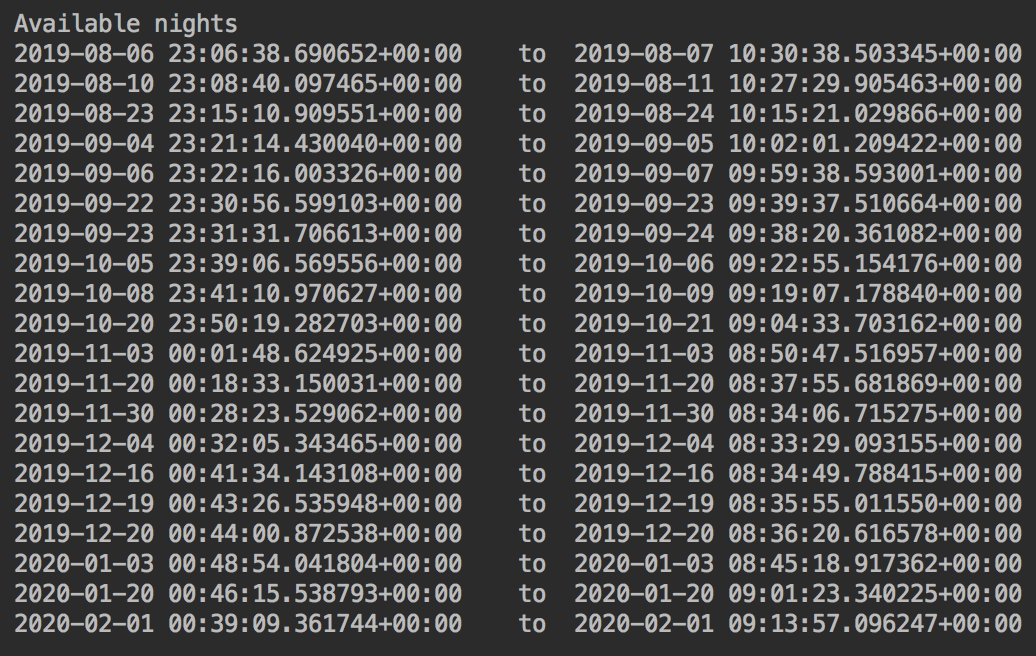Select the 2019-08-10 23:08:40 start time
Viewport: 1036px width, 656px height.
(x=238, y=84)
